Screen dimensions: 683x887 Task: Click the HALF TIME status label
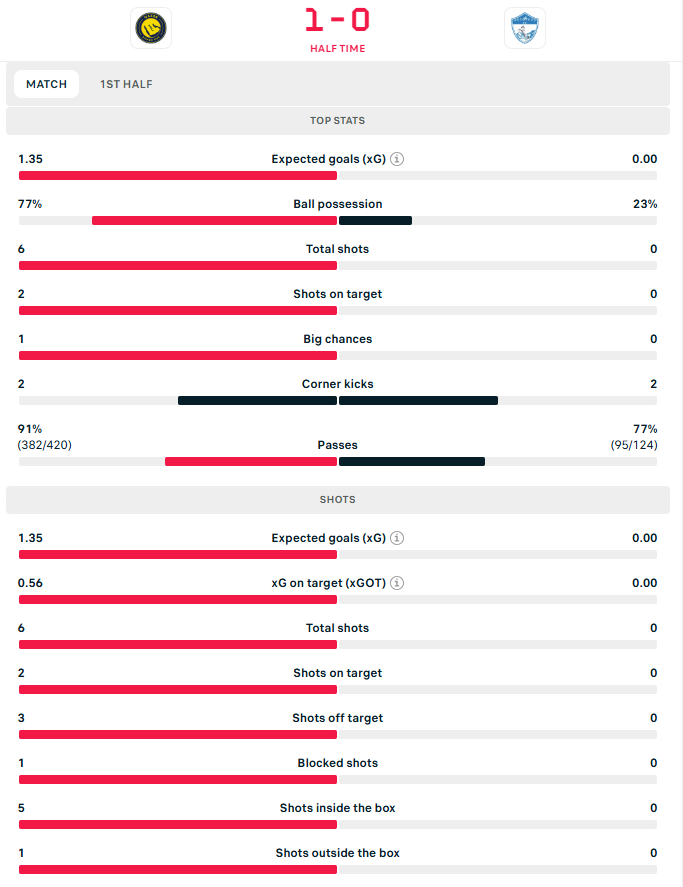338,48
